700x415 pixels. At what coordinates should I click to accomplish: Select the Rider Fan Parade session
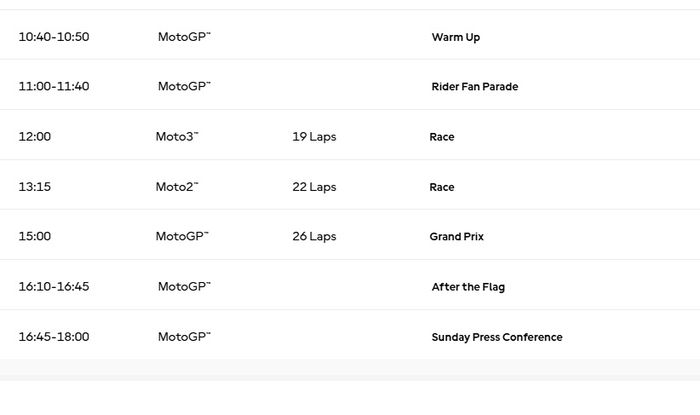474,87
